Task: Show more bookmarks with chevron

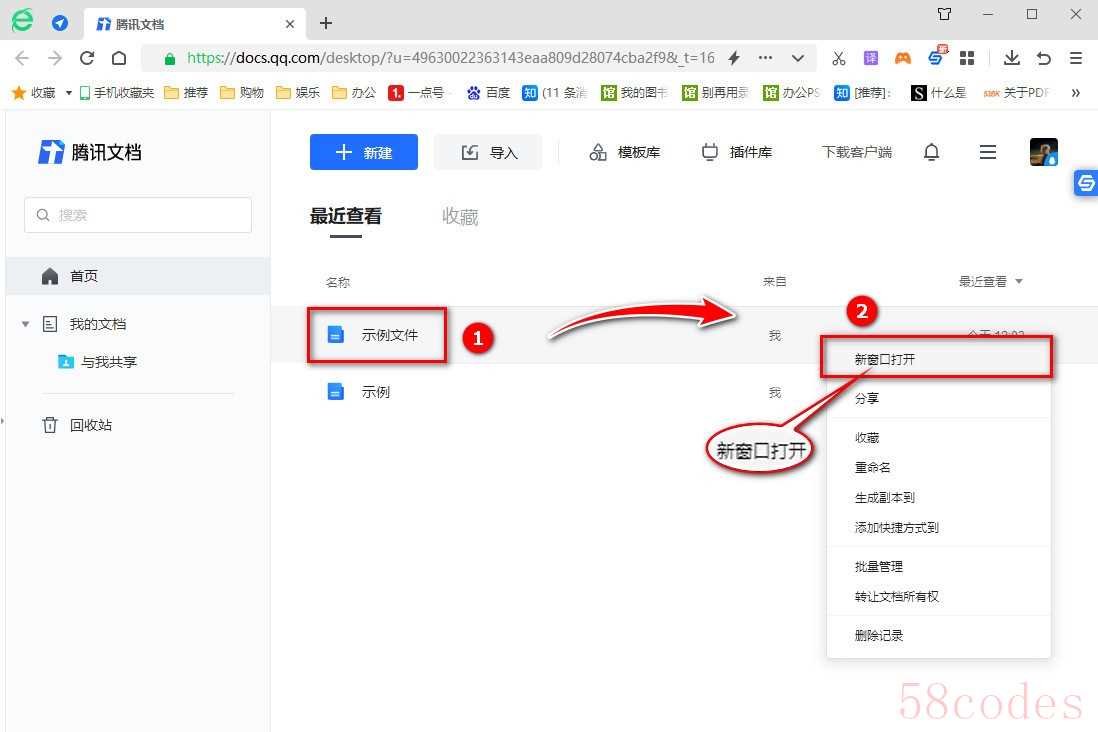Action: point(1076,92)
